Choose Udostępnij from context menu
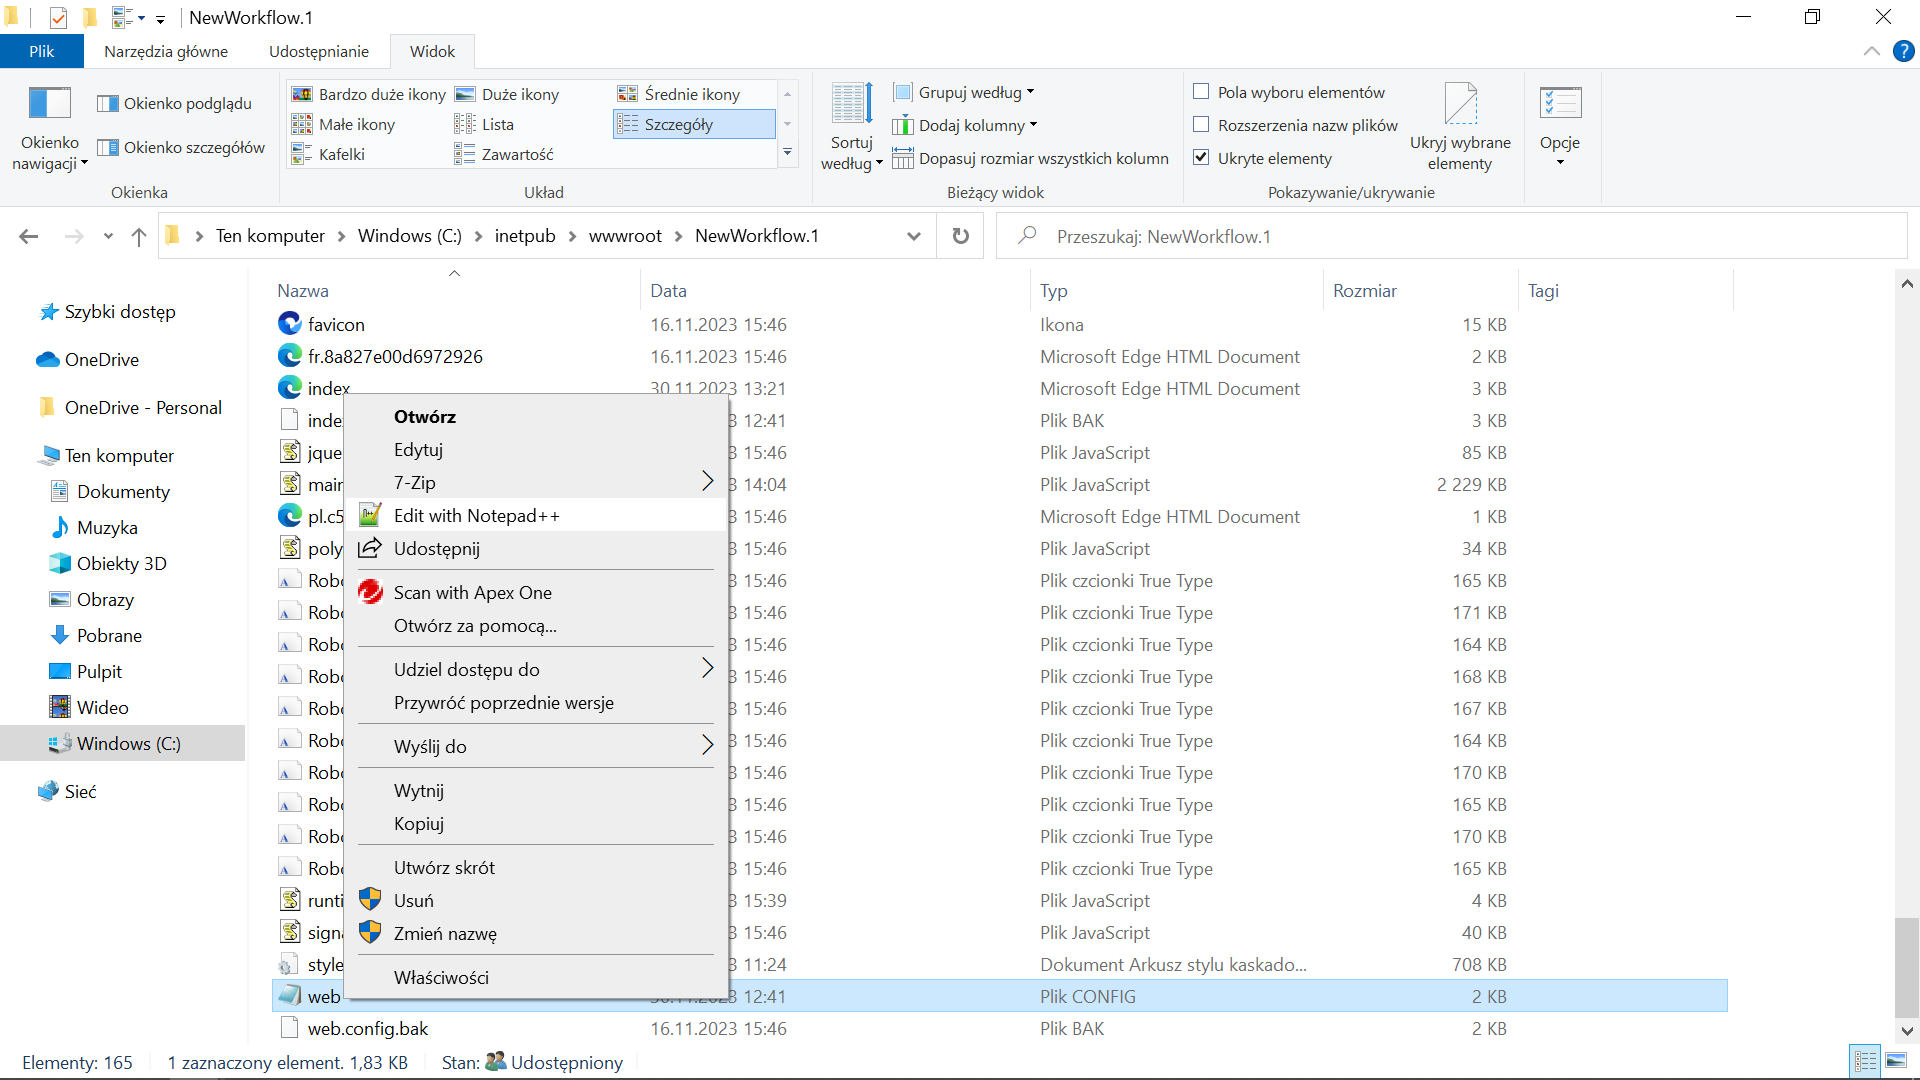This screenshot has width=1920, height=1080. click(x=536, y=549)
